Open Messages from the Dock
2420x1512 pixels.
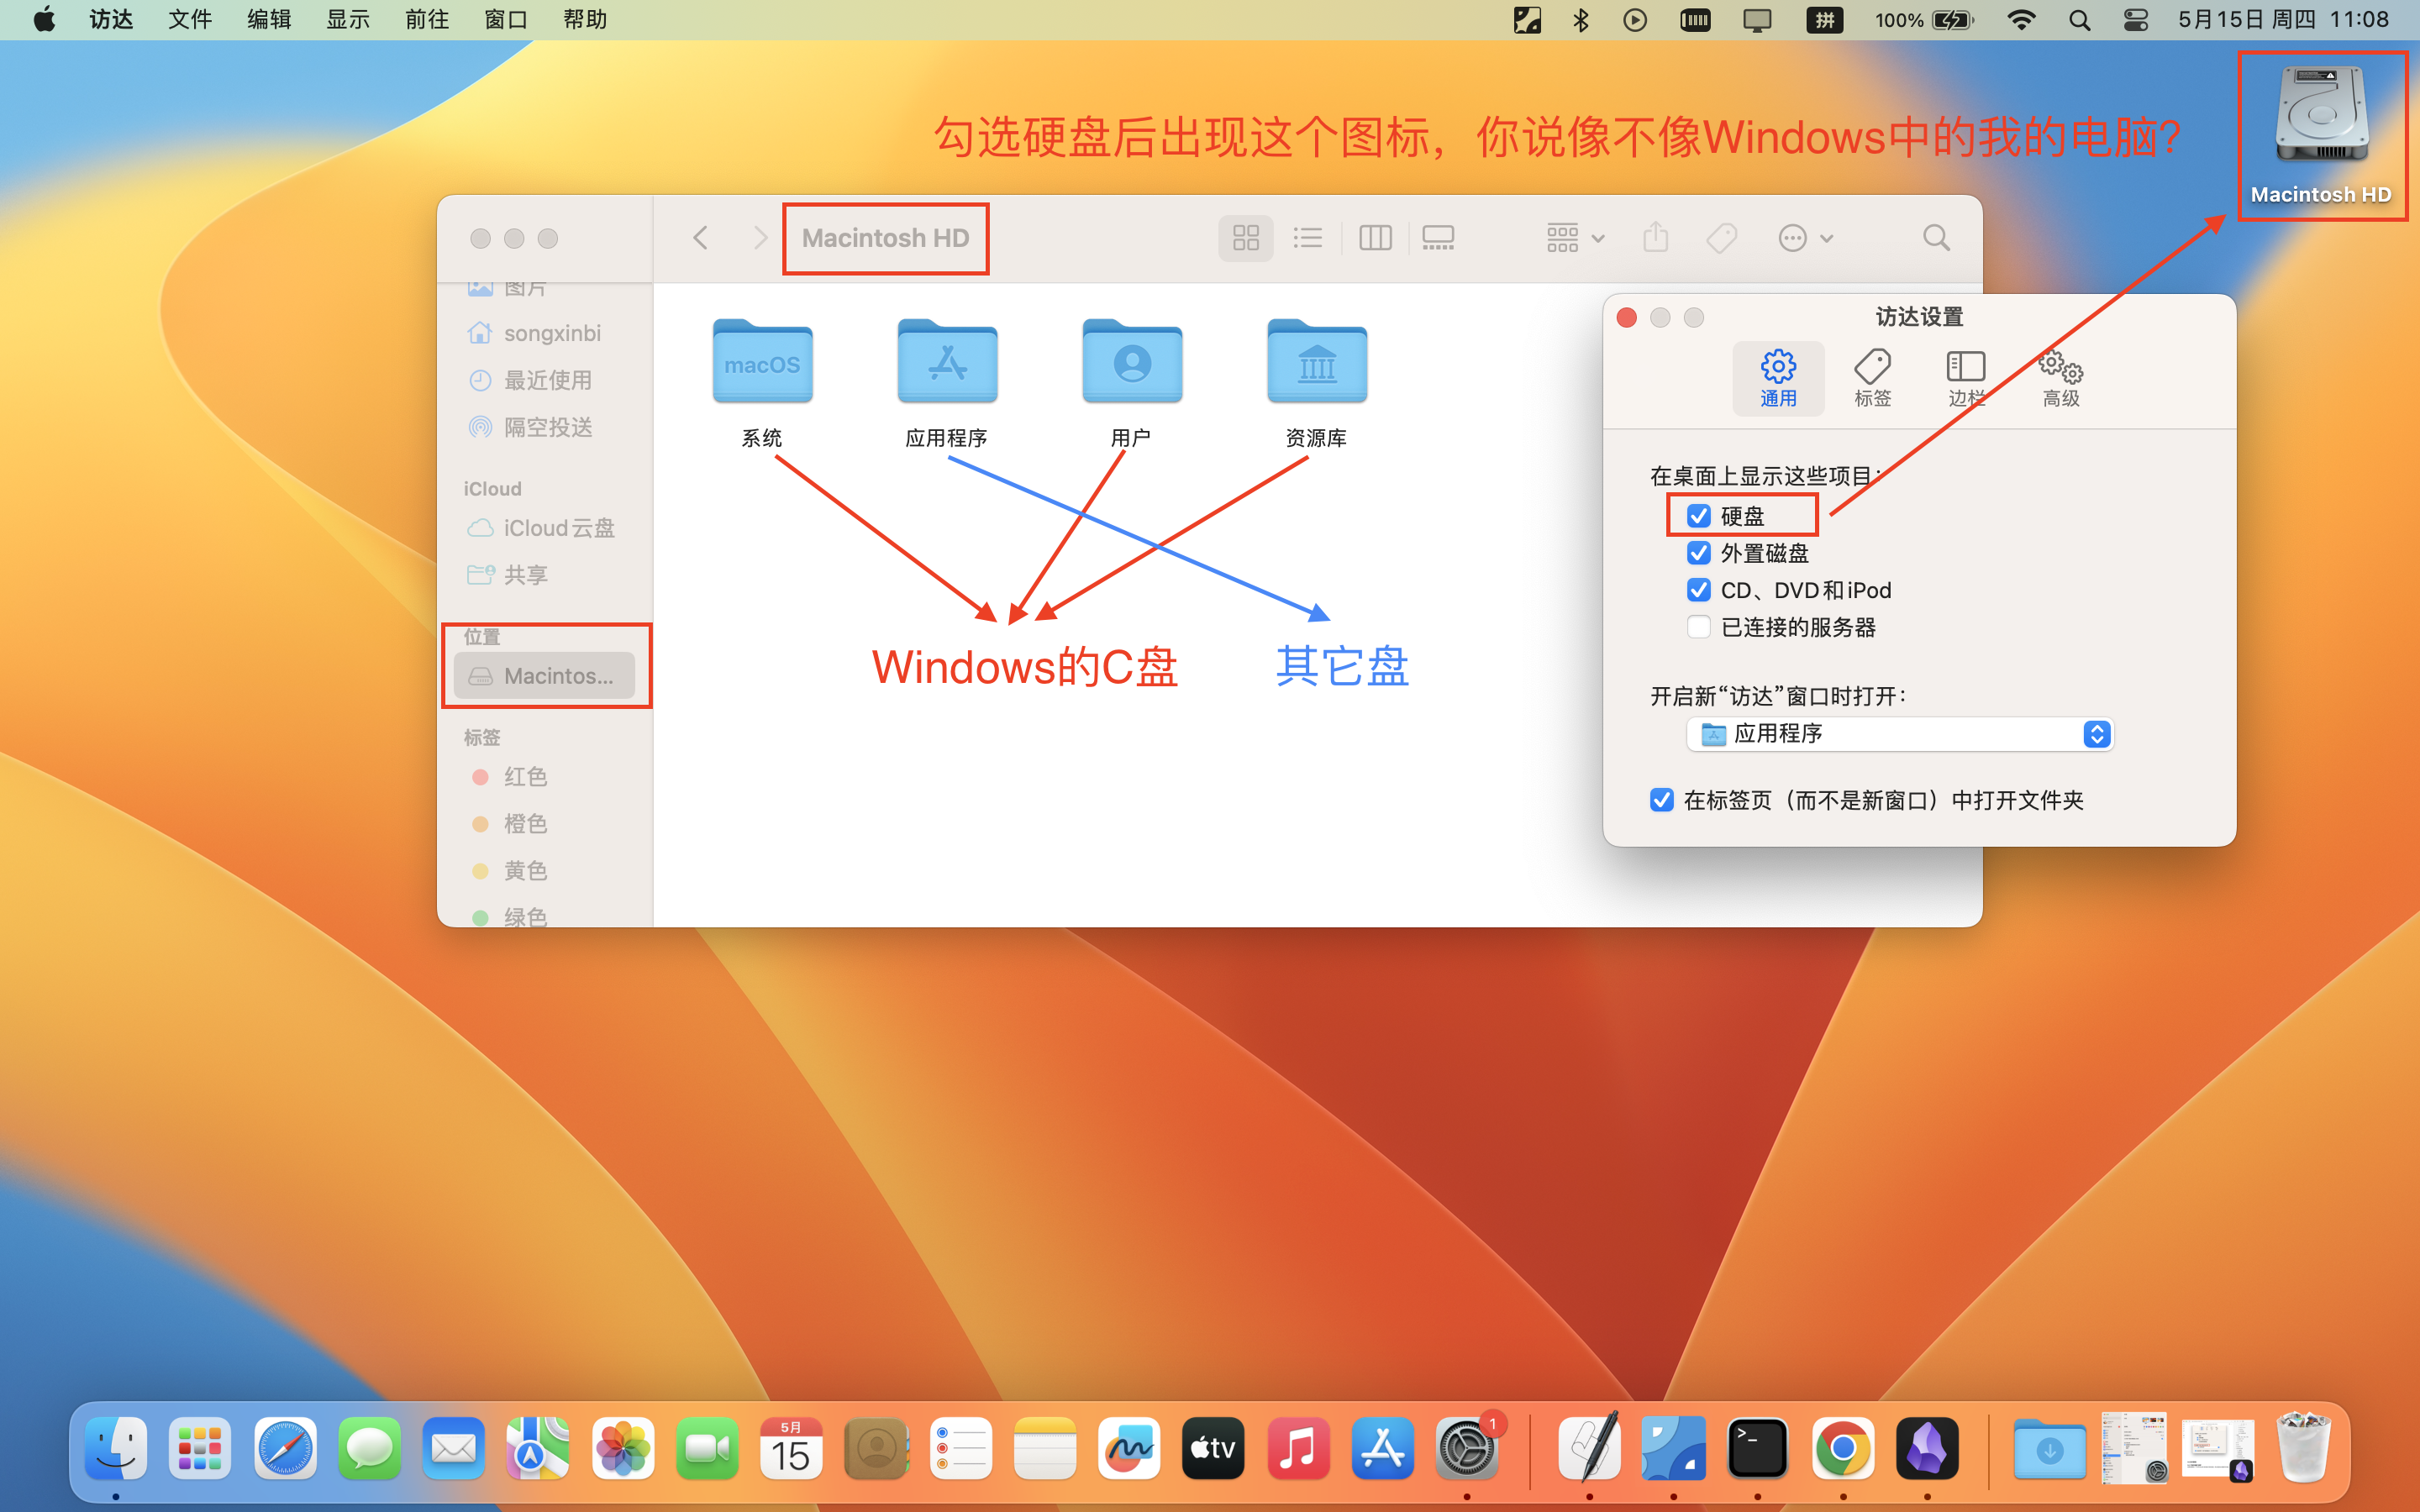[x=369, y=1448]
